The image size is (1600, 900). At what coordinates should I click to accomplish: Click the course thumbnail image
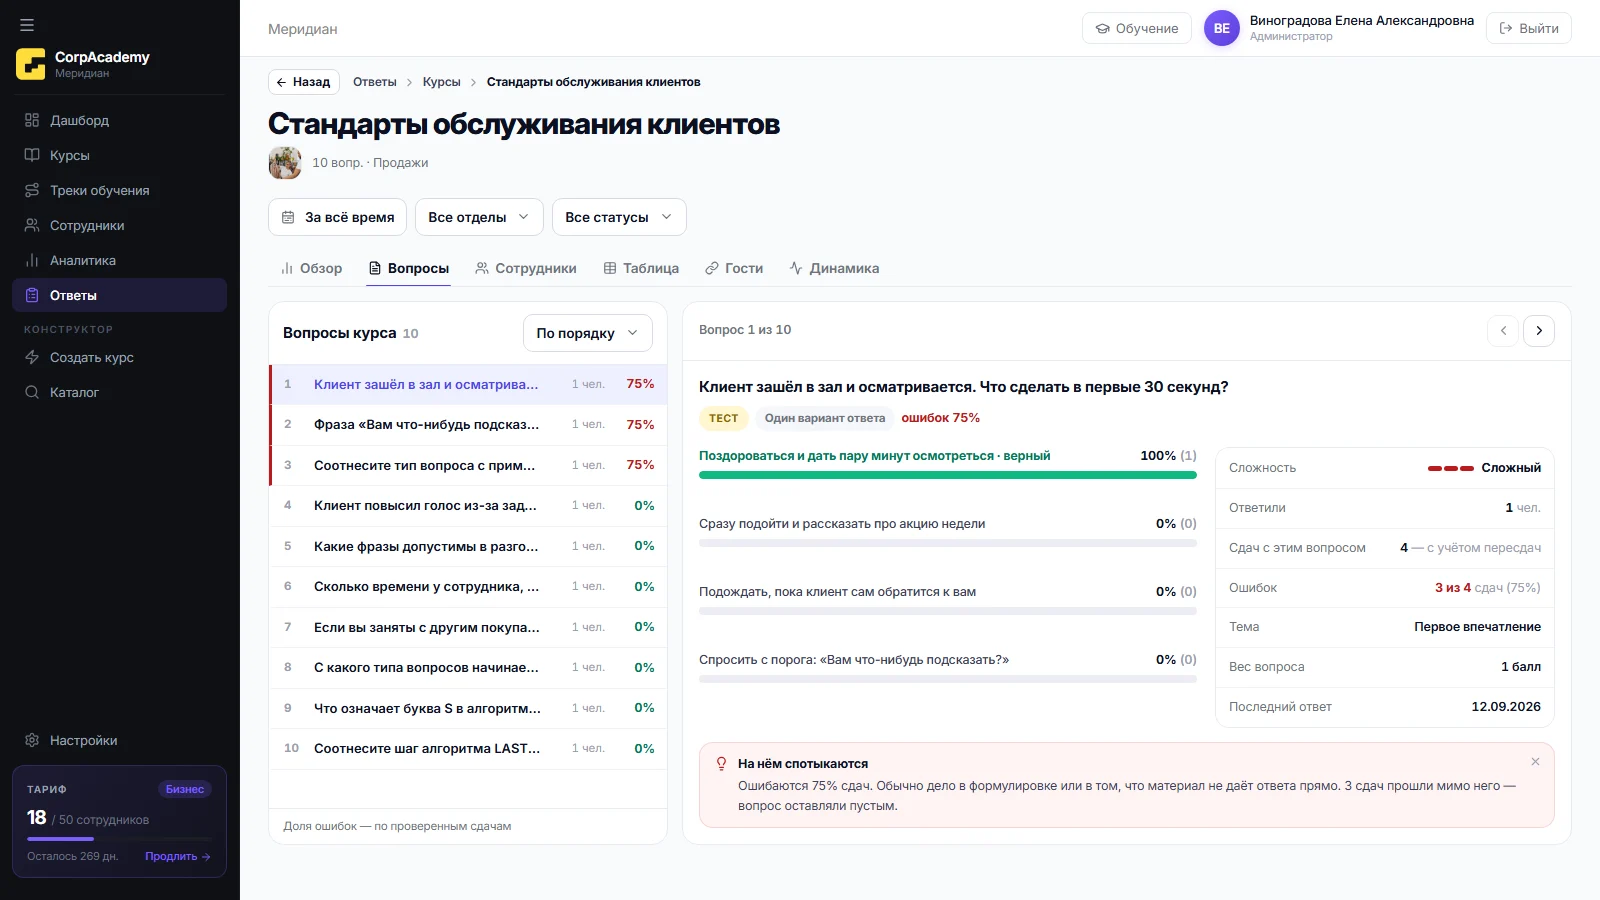285,162
